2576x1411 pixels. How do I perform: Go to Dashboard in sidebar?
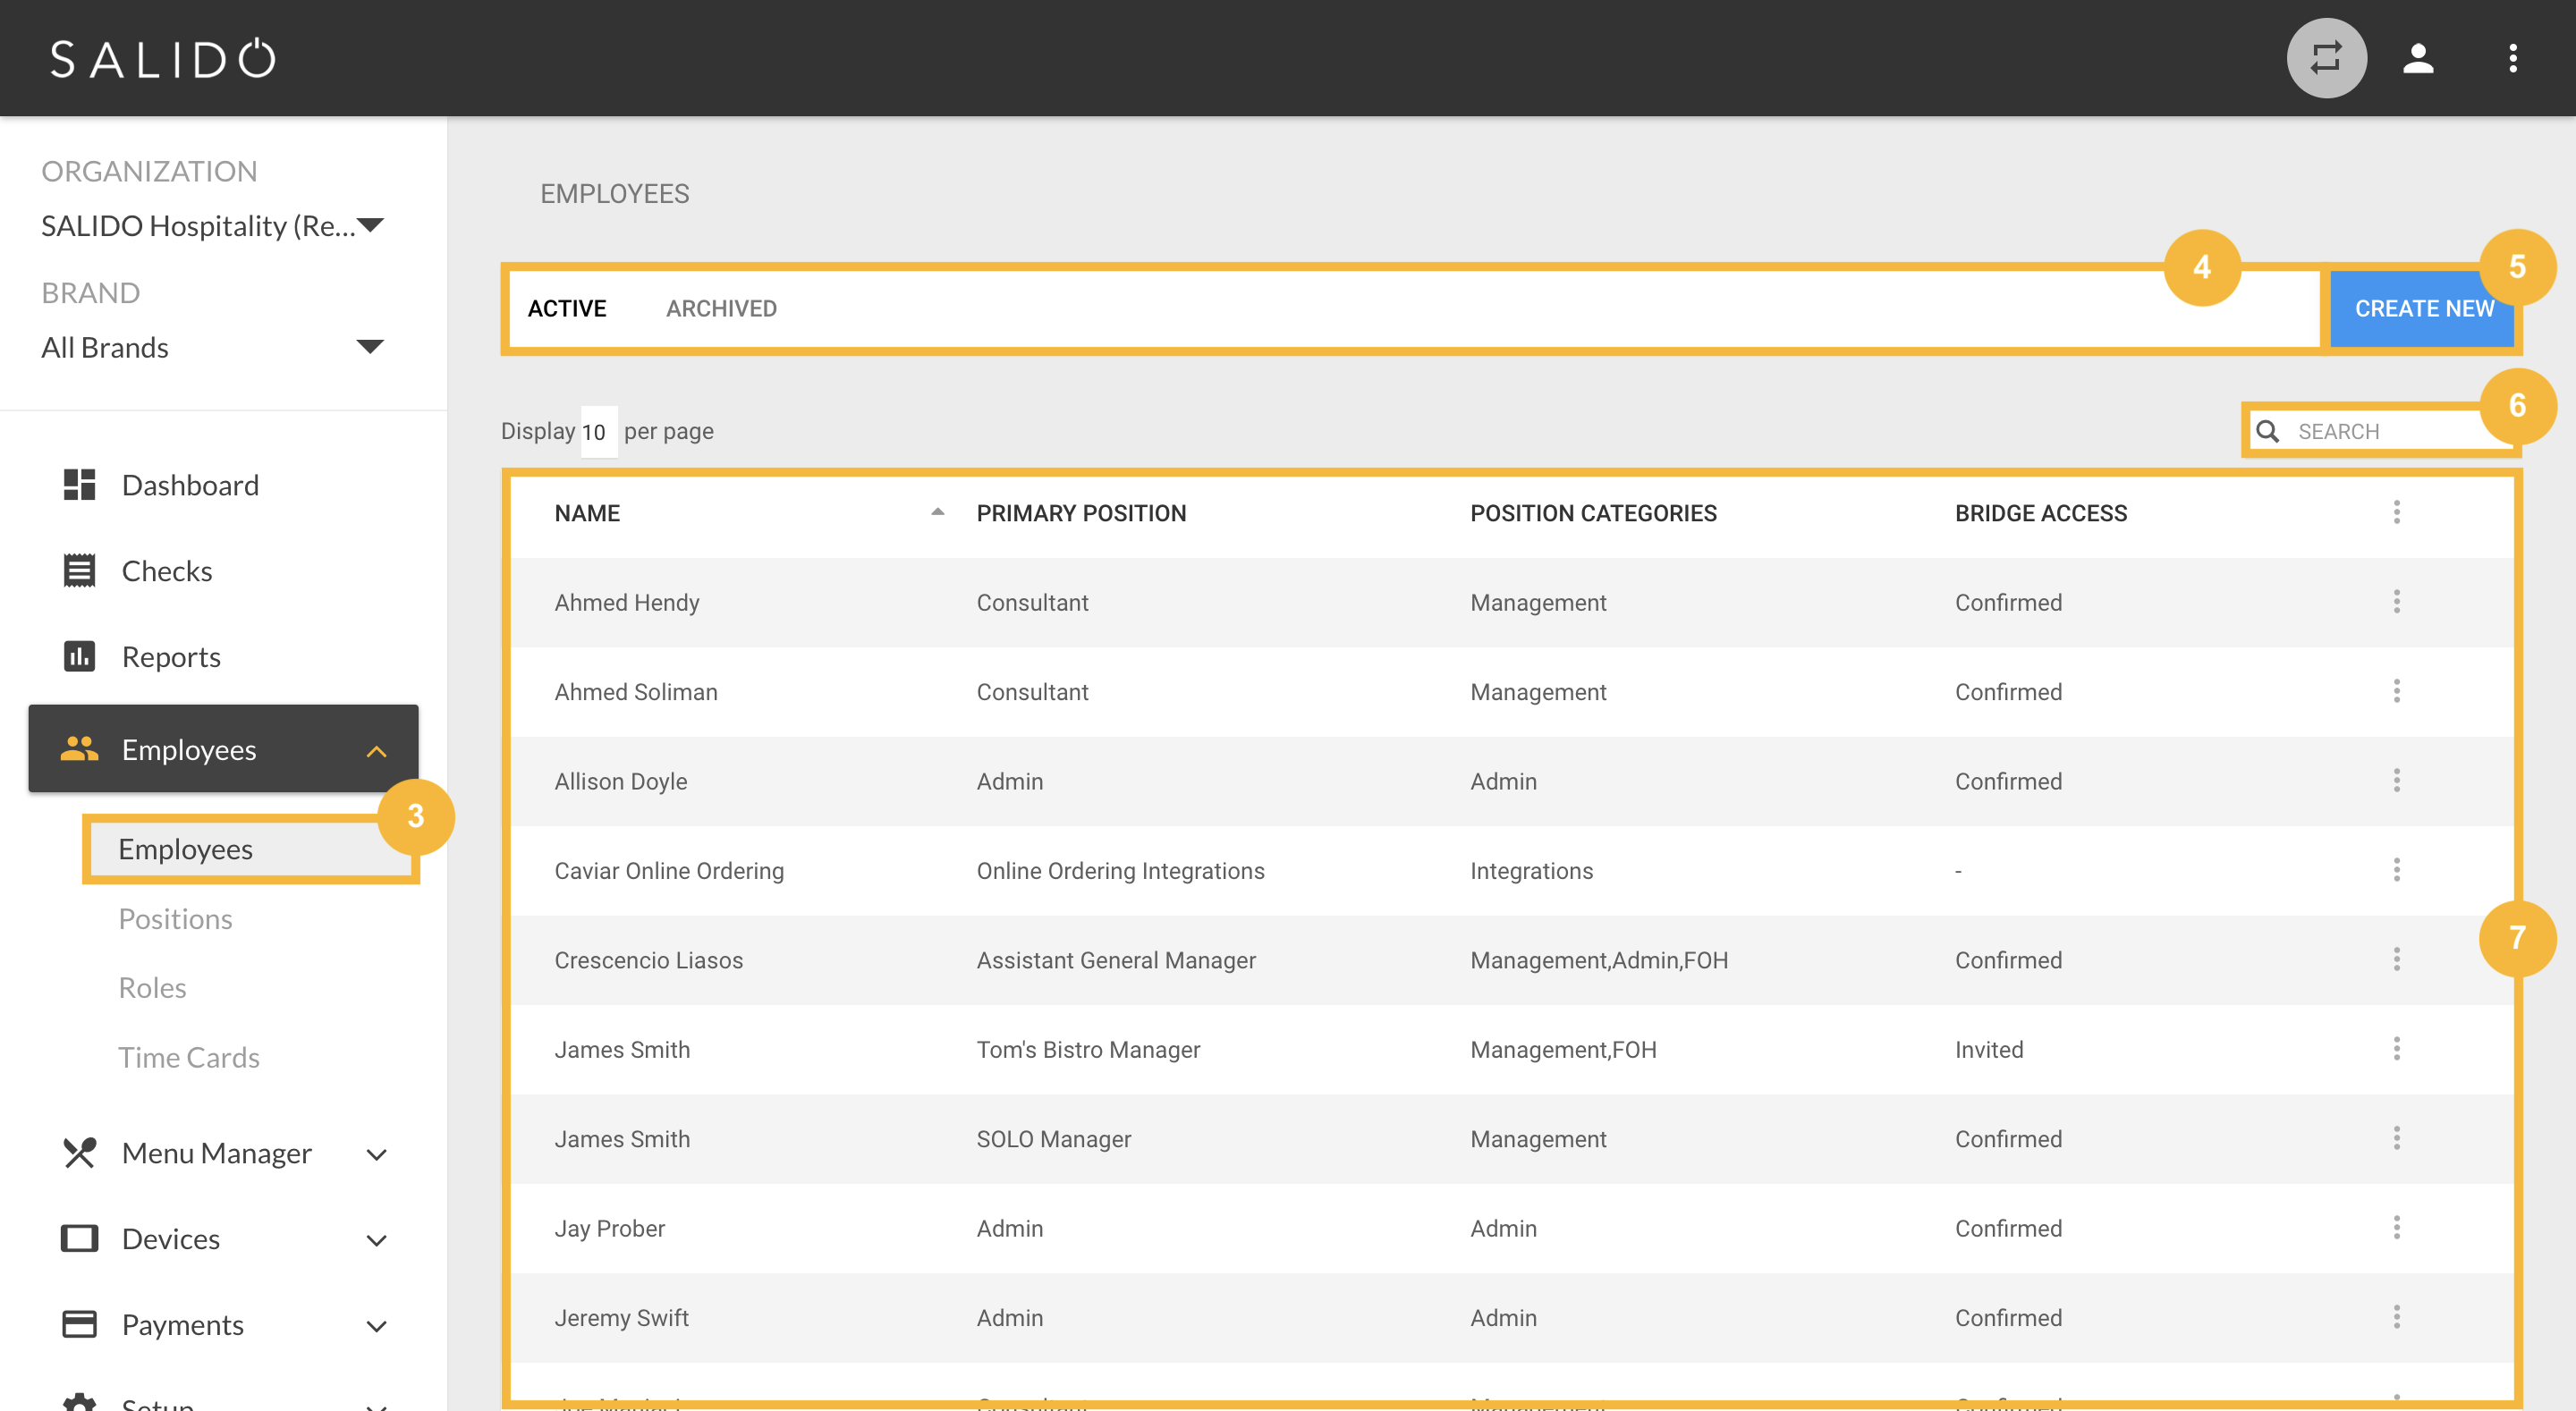pos(190,485)
